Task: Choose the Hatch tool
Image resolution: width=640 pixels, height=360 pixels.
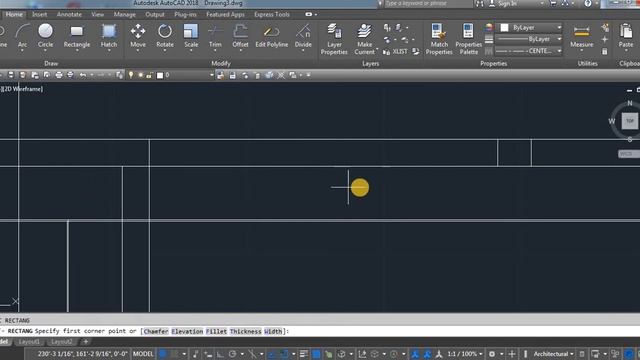Action: 109,37
